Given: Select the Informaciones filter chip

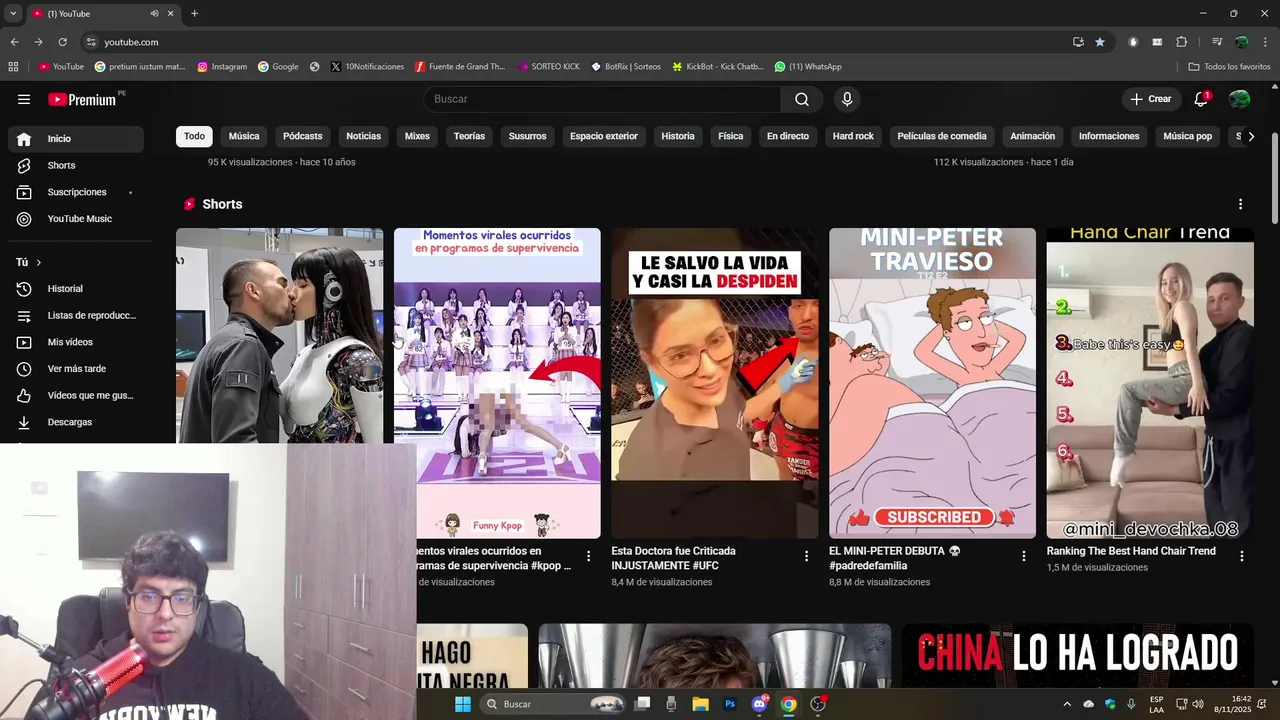Looking at the screenshot, I should coord(1109,136).
